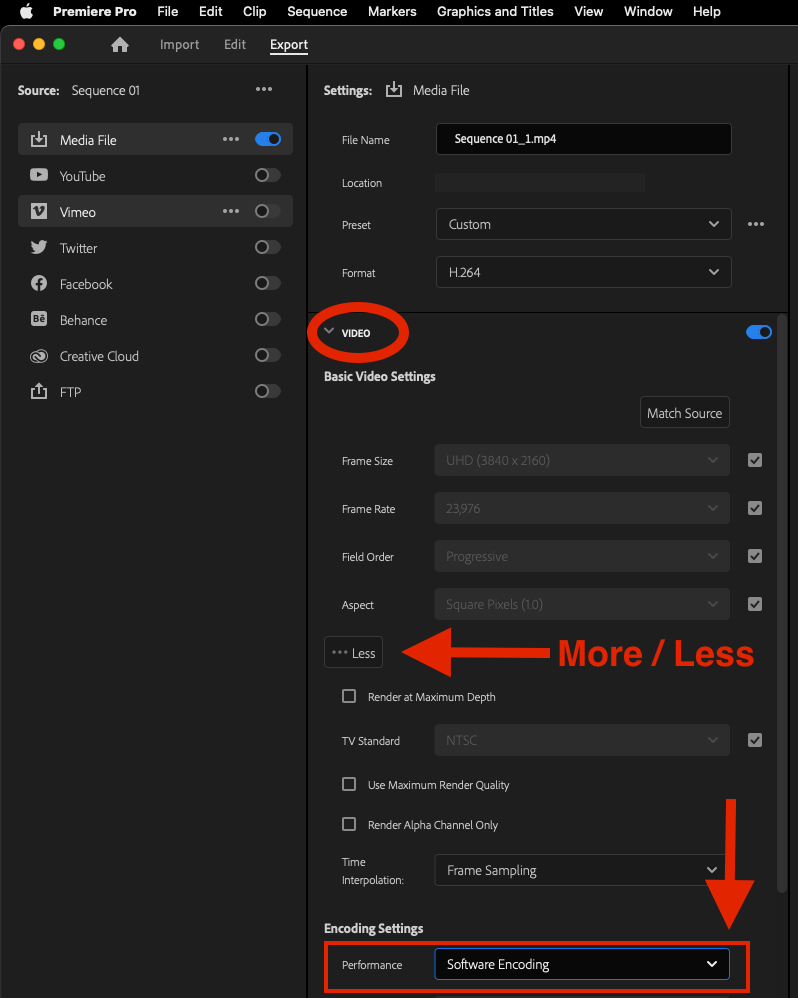This screenshot has width=798, height=998.
Task: Open the View menu
Action: (589, 11)
